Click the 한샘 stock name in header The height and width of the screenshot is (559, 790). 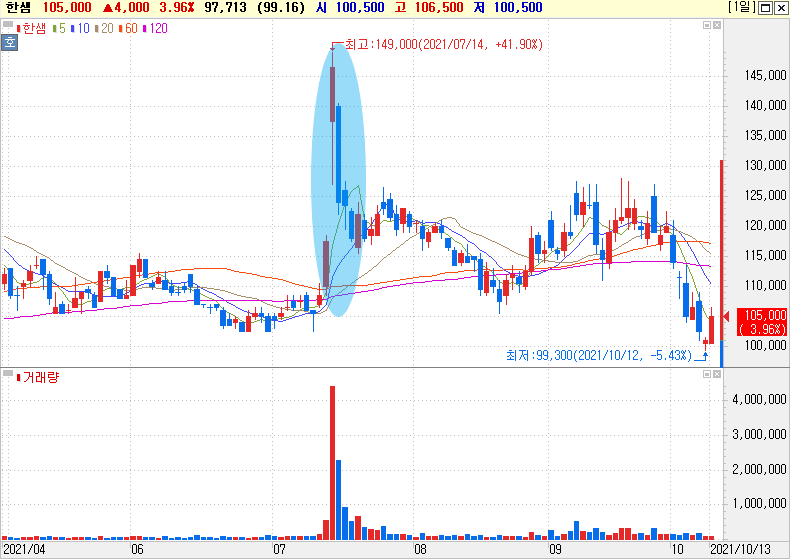tap(18, 8)
